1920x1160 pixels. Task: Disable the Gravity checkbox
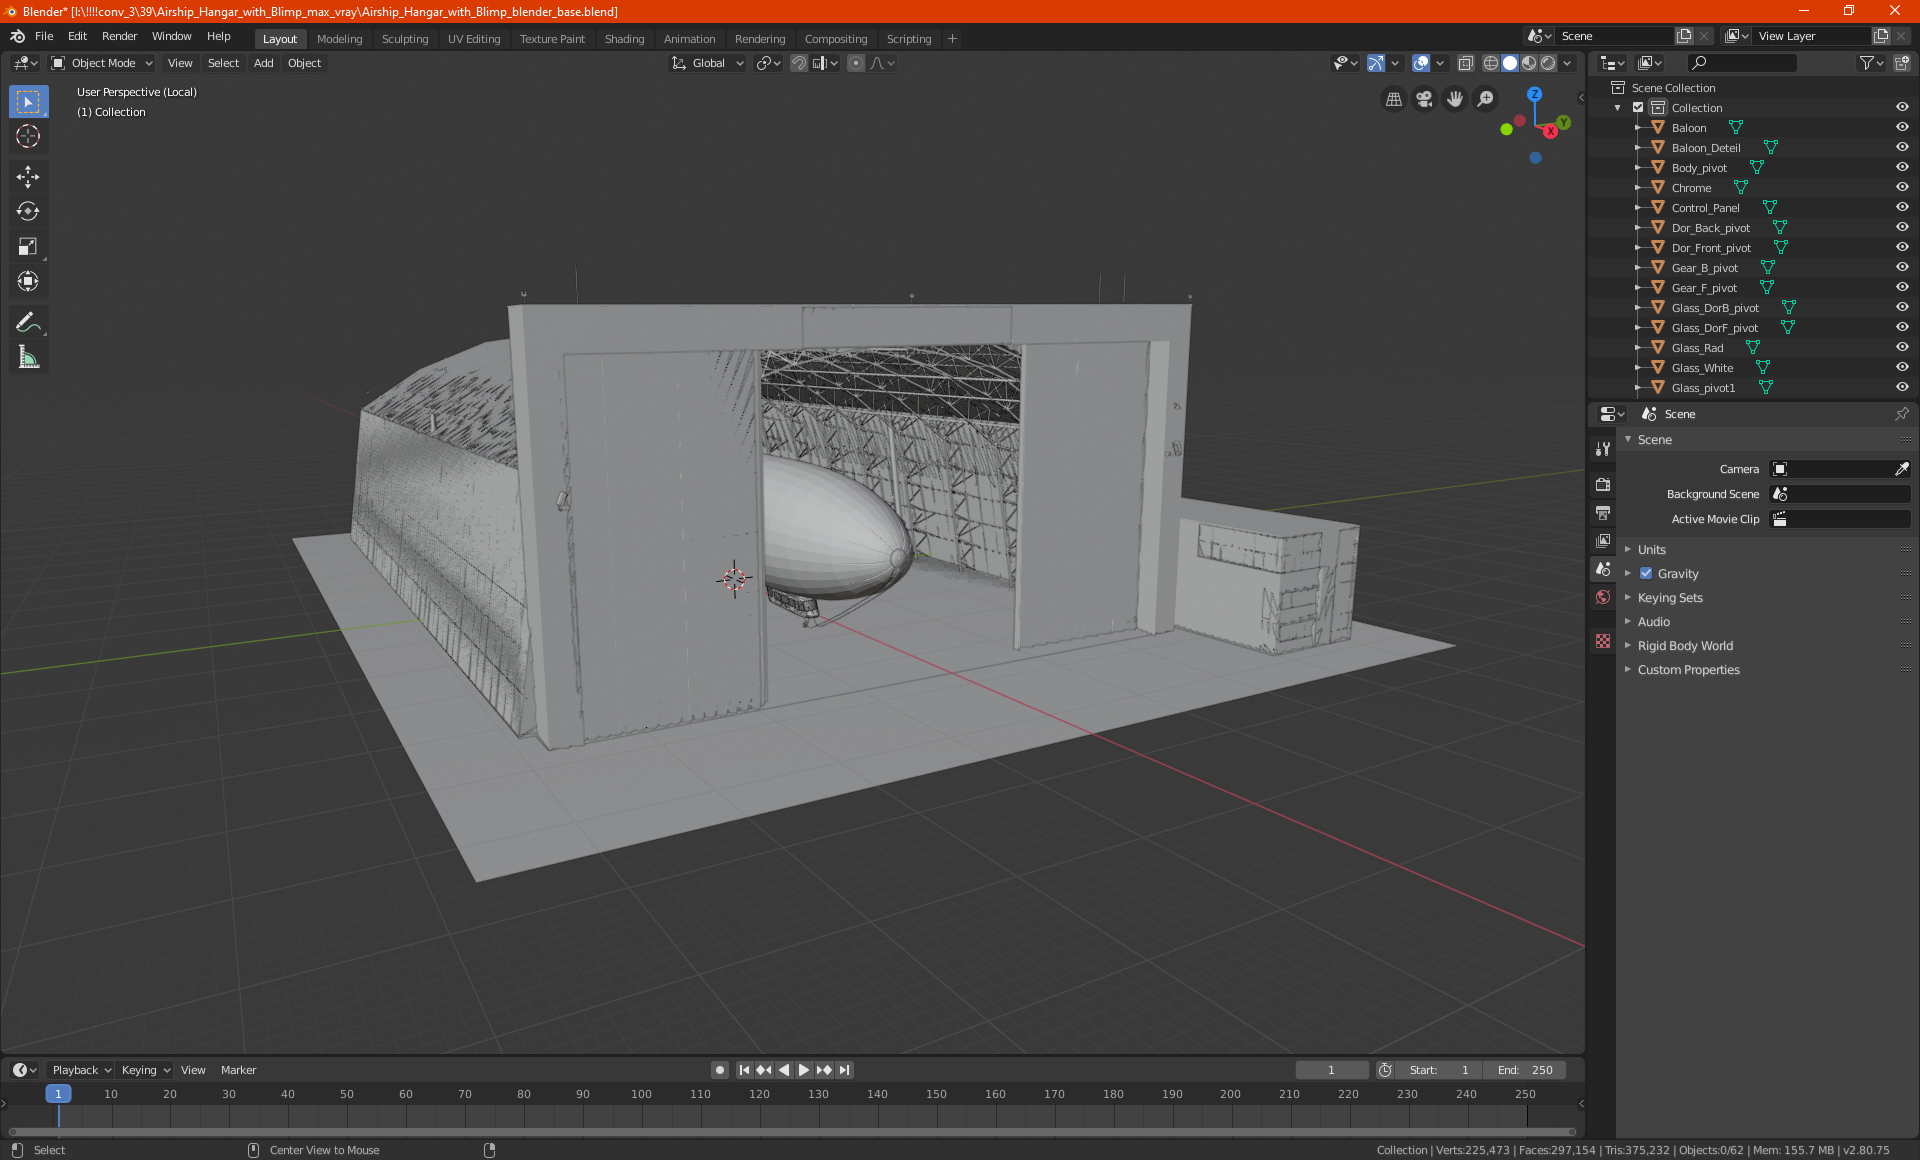(1646, 574)
